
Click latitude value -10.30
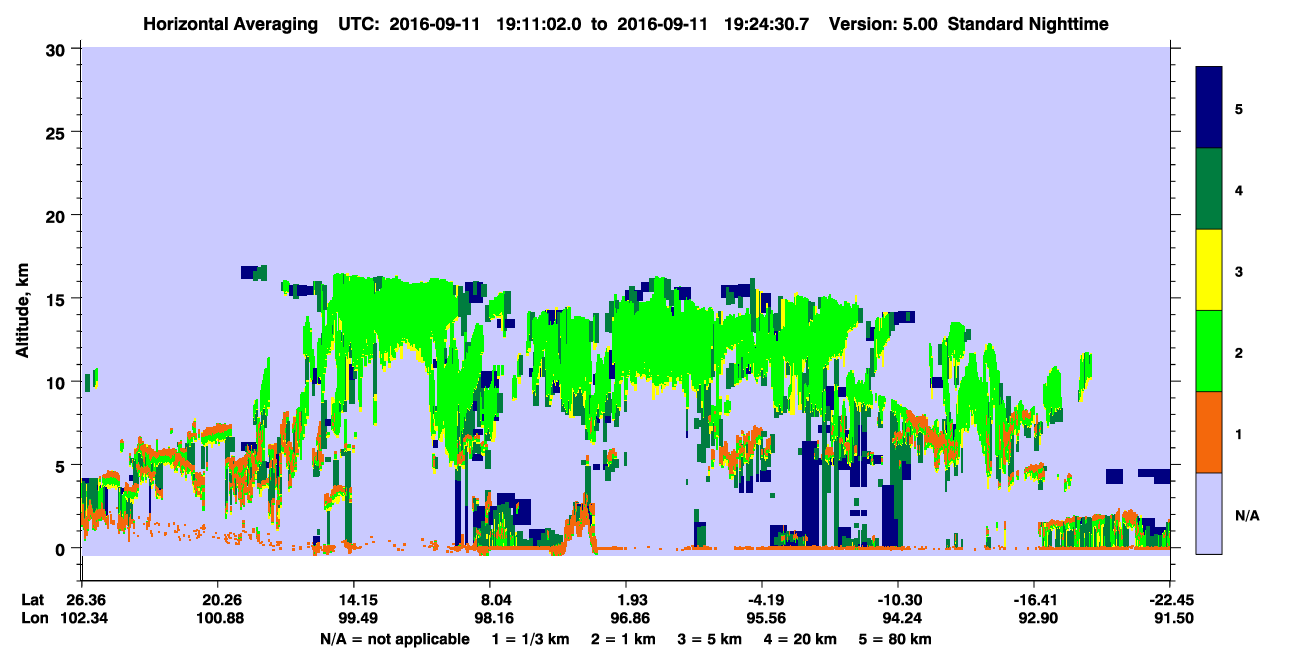(898, 600)
